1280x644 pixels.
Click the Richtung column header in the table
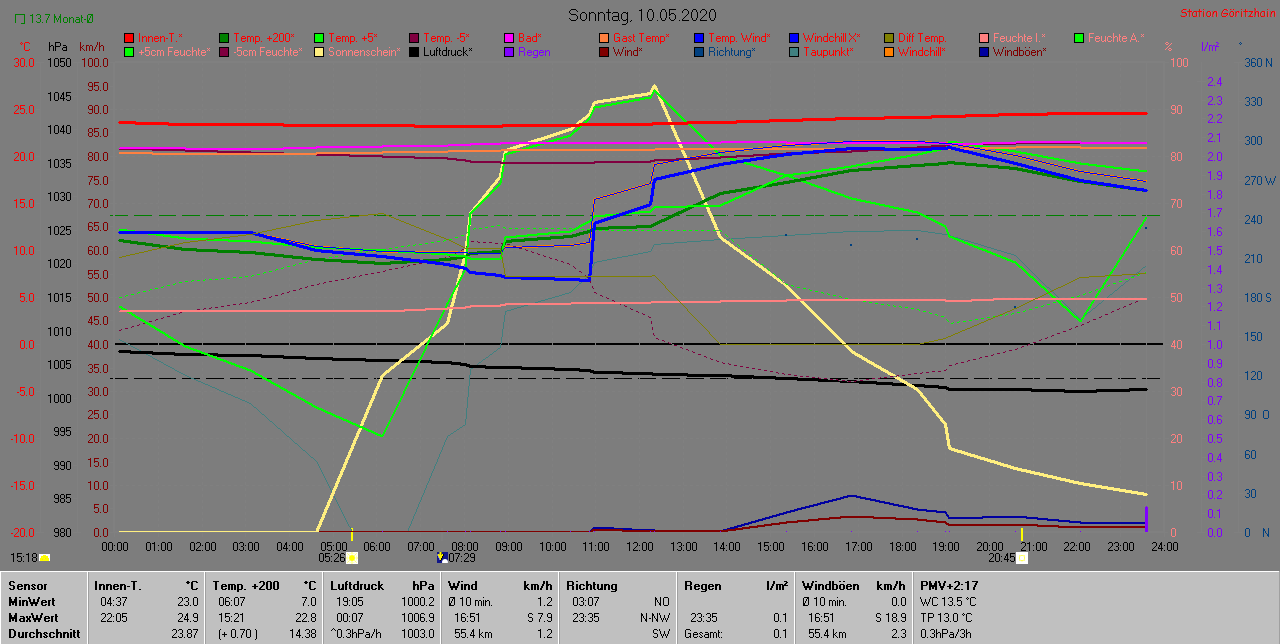[592, 585]
